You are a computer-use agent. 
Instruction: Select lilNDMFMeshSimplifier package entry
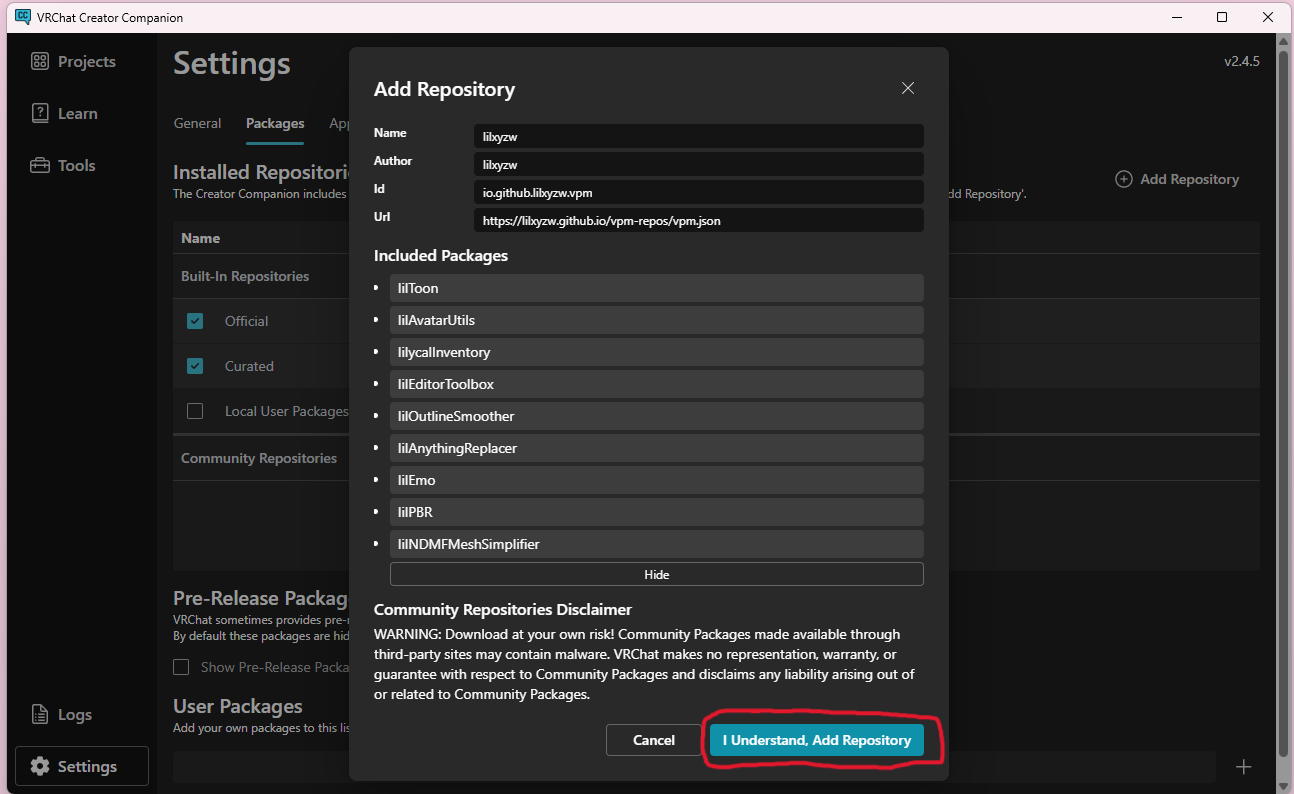pos(657,544)
